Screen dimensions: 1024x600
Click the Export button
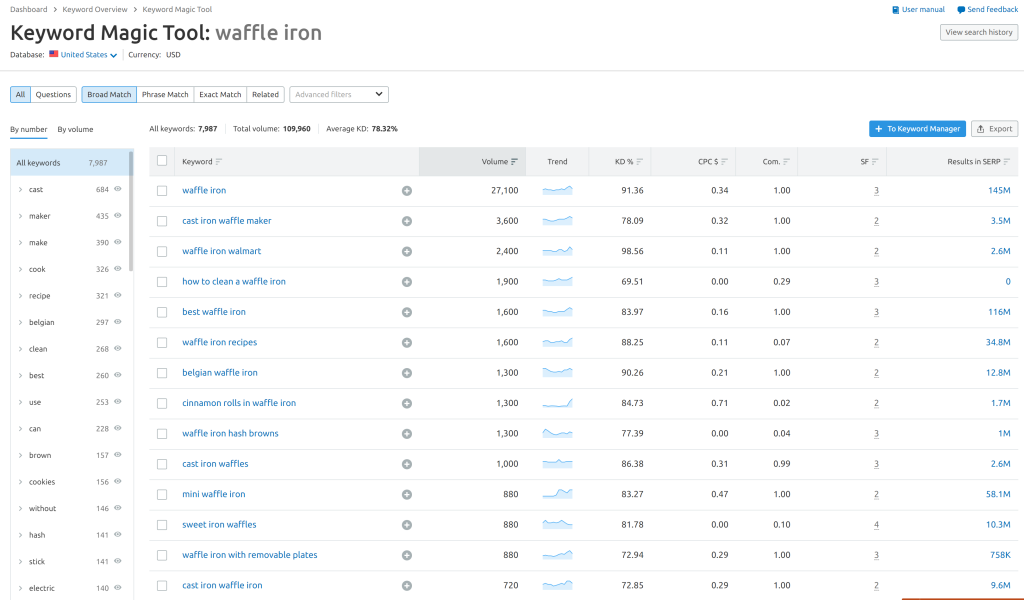[x=994, y=129]
